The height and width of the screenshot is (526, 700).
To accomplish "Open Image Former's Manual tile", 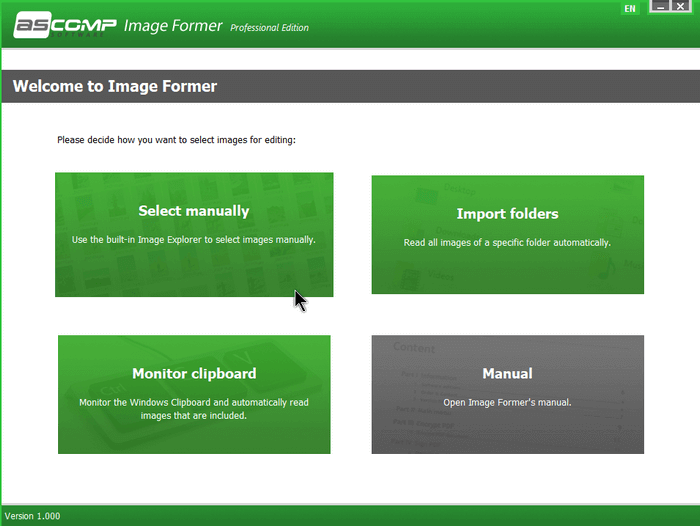I will 508,394.
